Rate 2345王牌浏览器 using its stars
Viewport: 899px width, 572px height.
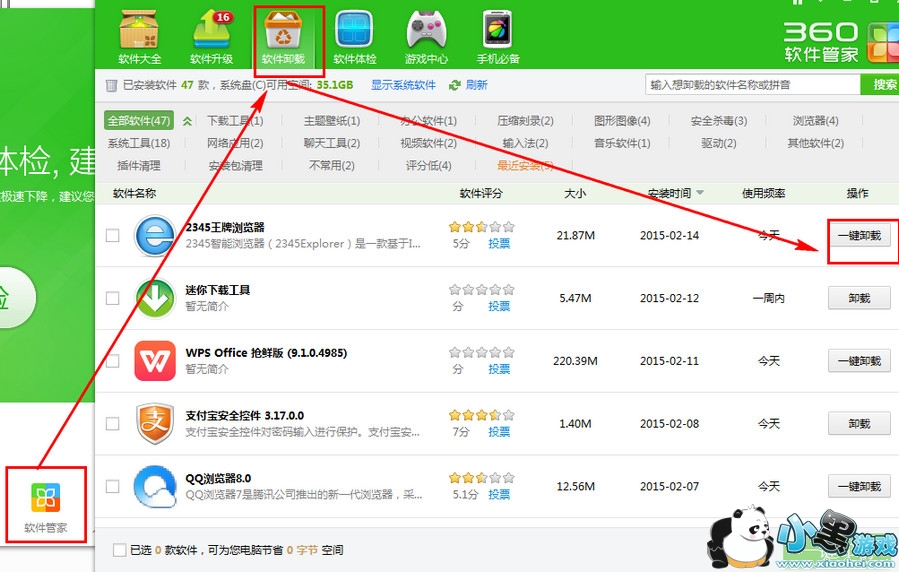click(482, 227)
